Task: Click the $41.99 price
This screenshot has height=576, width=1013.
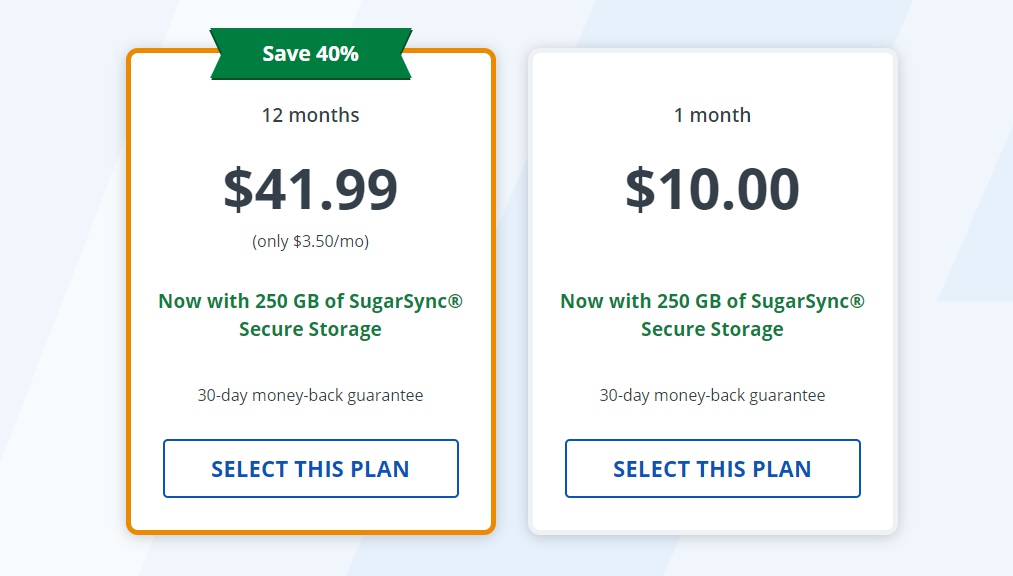Action: pos(311,189)
